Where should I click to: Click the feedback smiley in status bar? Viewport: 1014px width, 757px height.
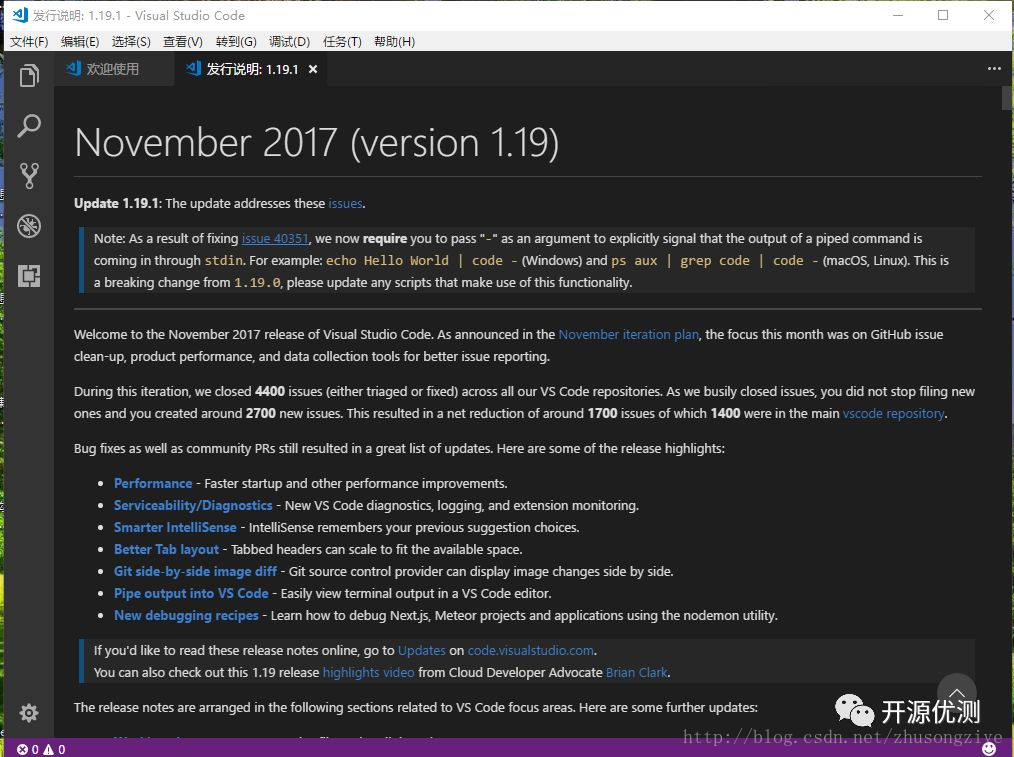989,749
